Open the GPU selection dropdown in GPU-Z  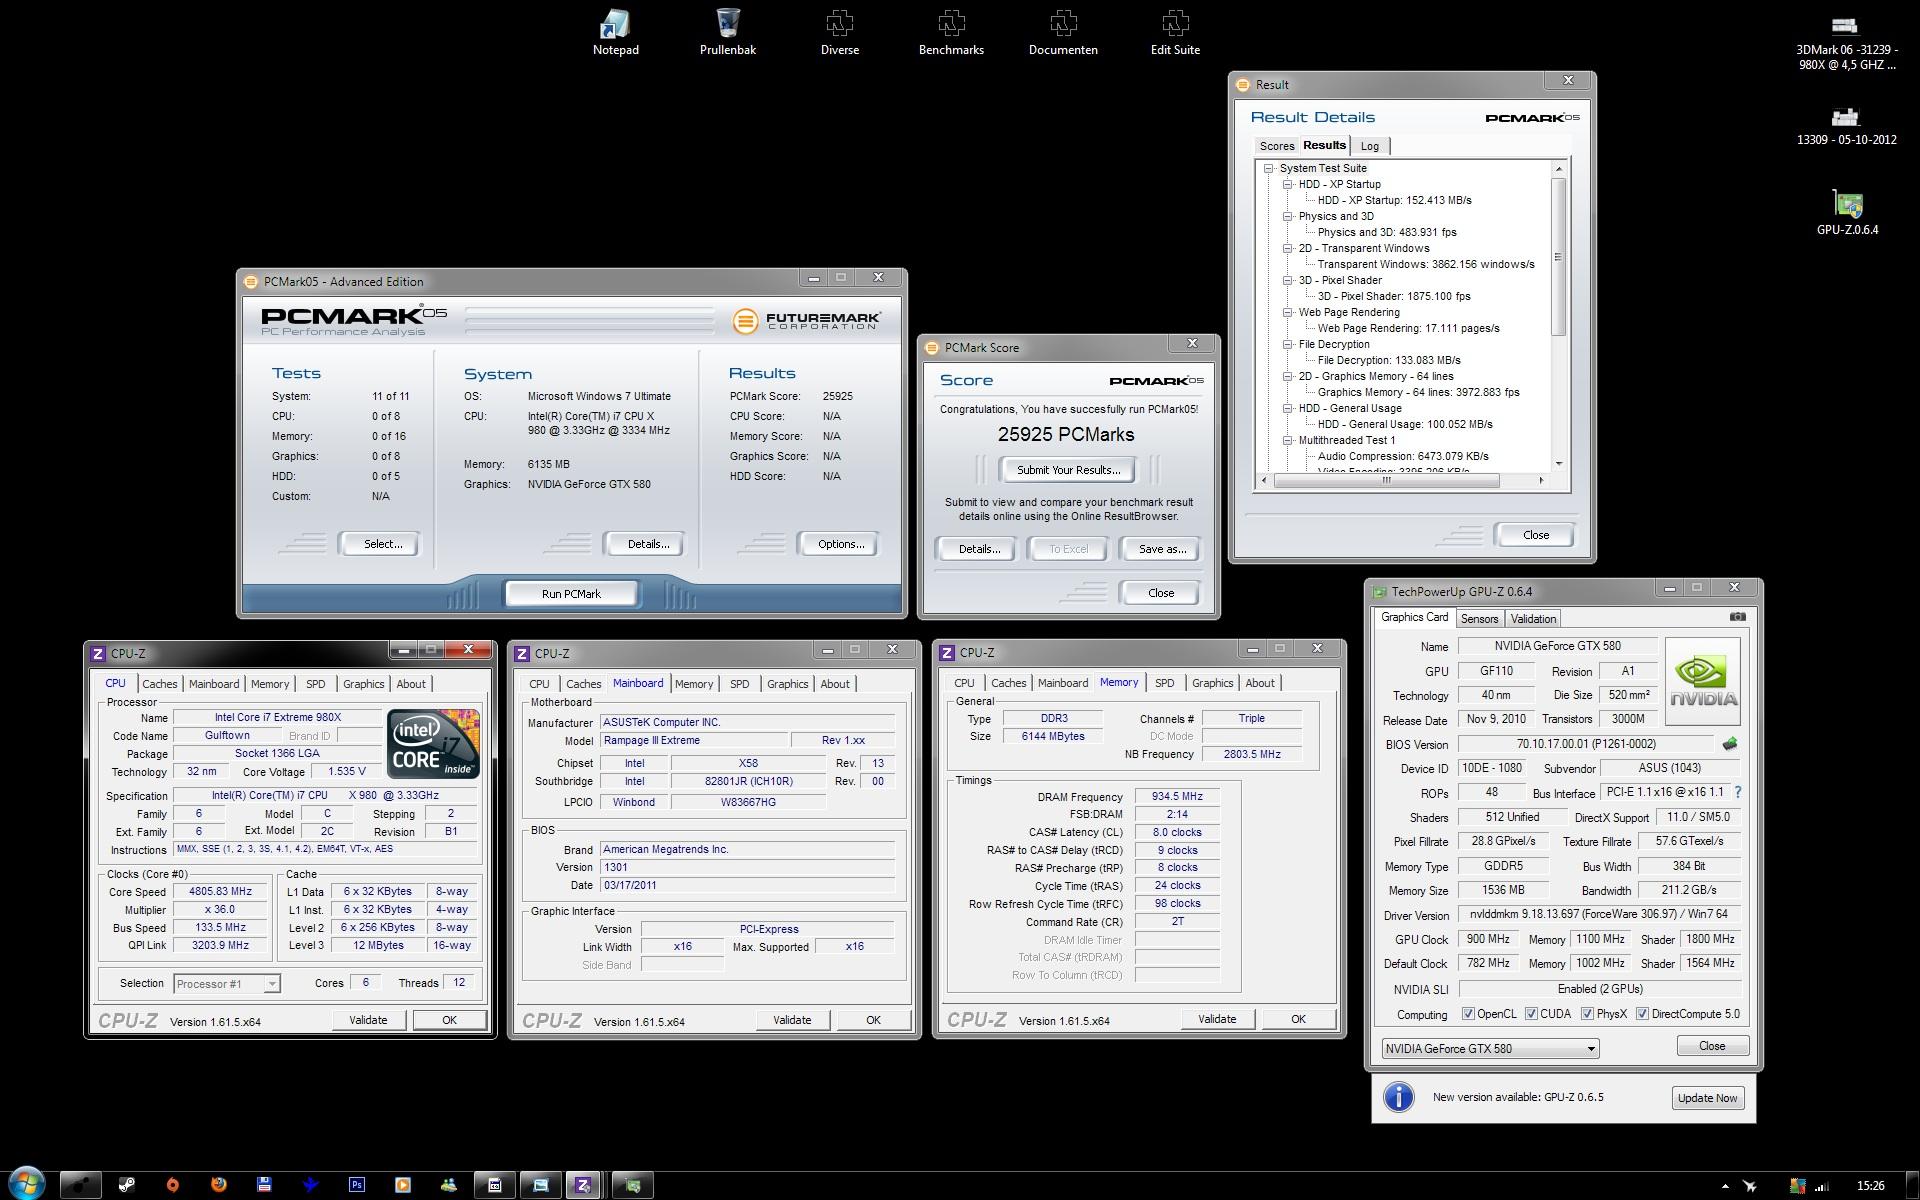point(1490,1049)
